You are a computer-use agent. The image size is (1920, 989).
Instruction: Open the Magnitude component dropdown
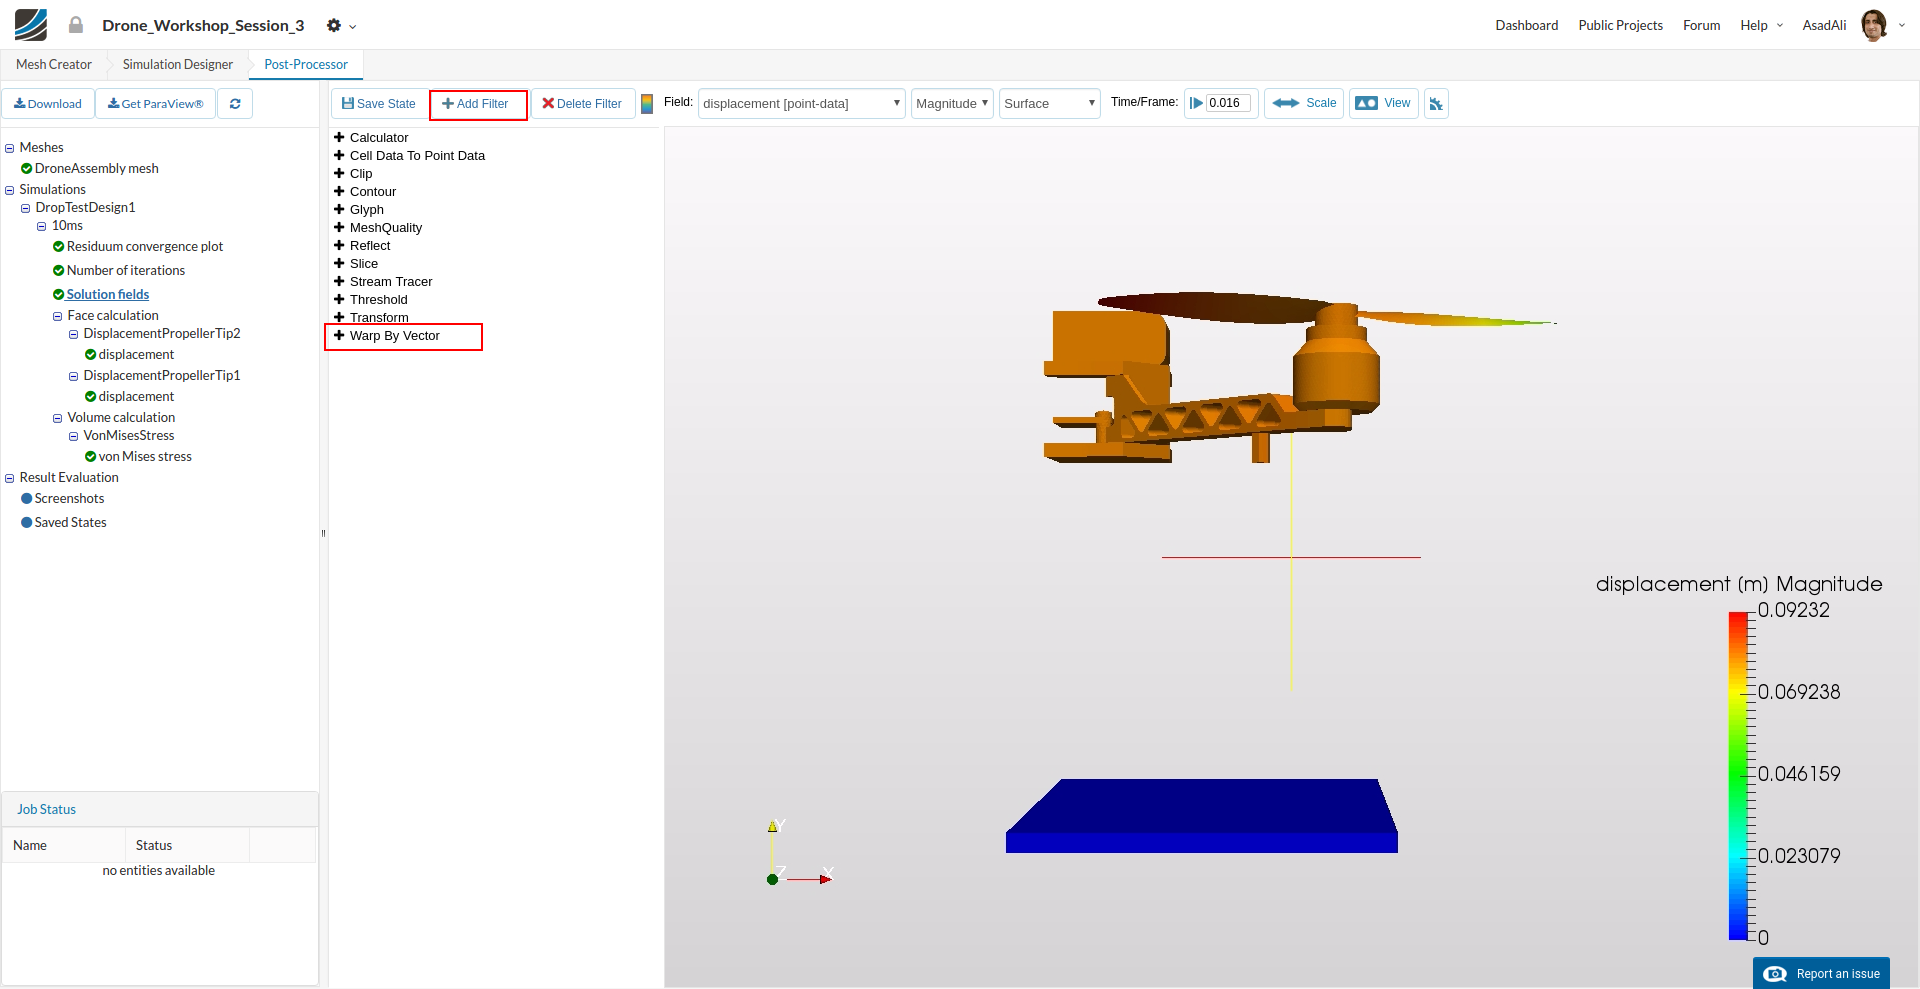[952, 103]
